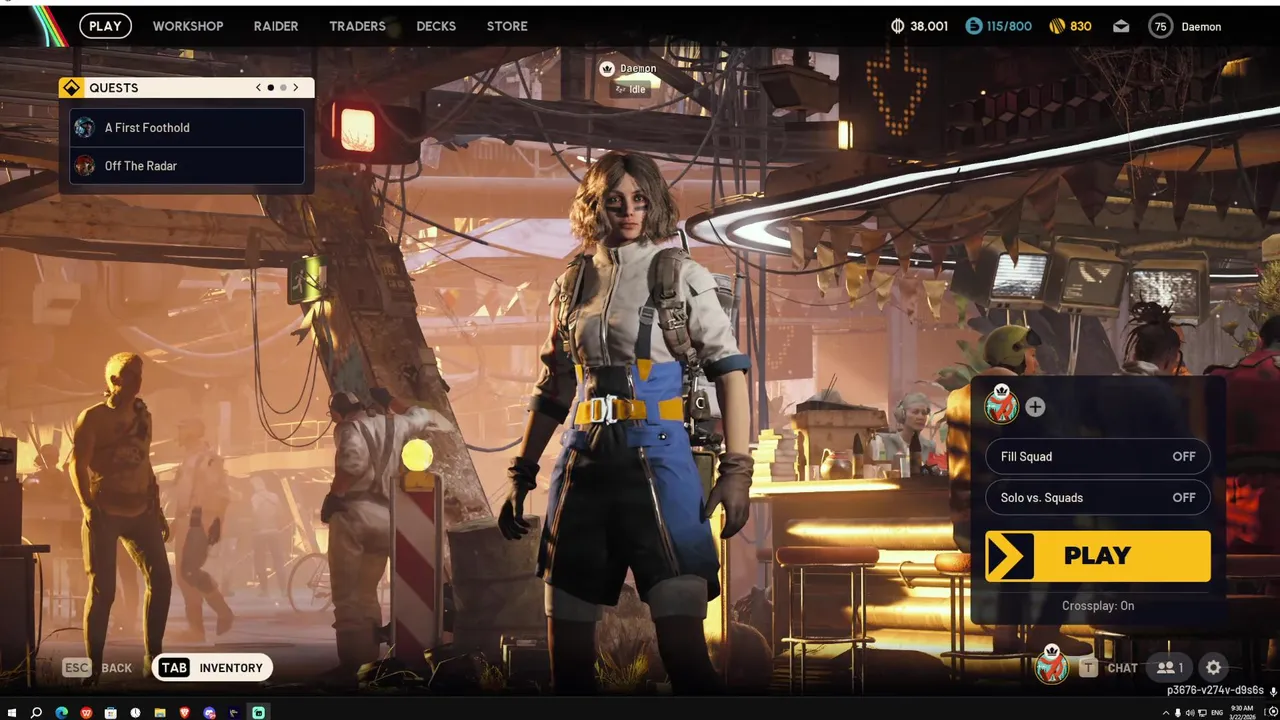Go to next quests page arrow
This screenshot has width=1280, height=720.
[x=295, y=88]
